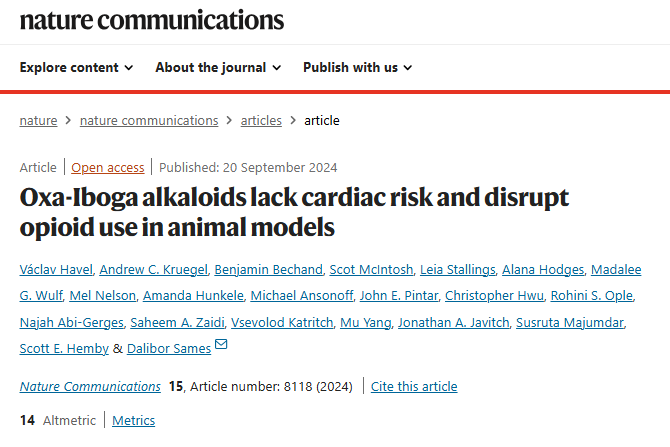This screenshot has height=447, width=670.
Task: Open author Jonathan A. Javitch link
Action: (454, 323)
